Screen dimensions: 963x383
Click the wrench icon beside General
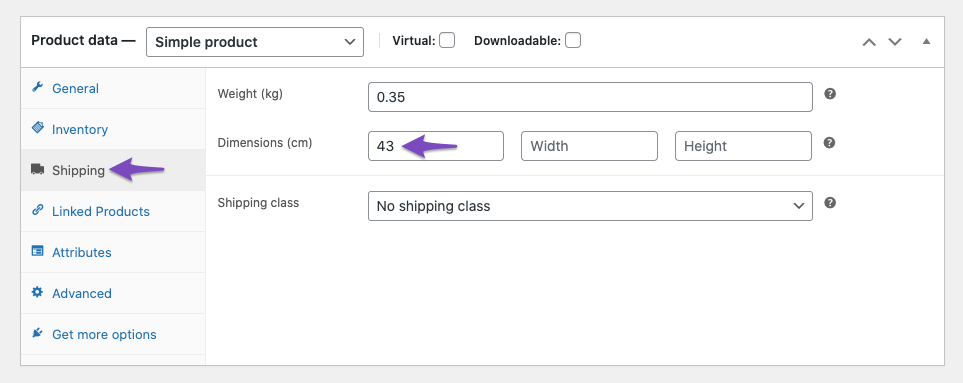tap(37, 87)
